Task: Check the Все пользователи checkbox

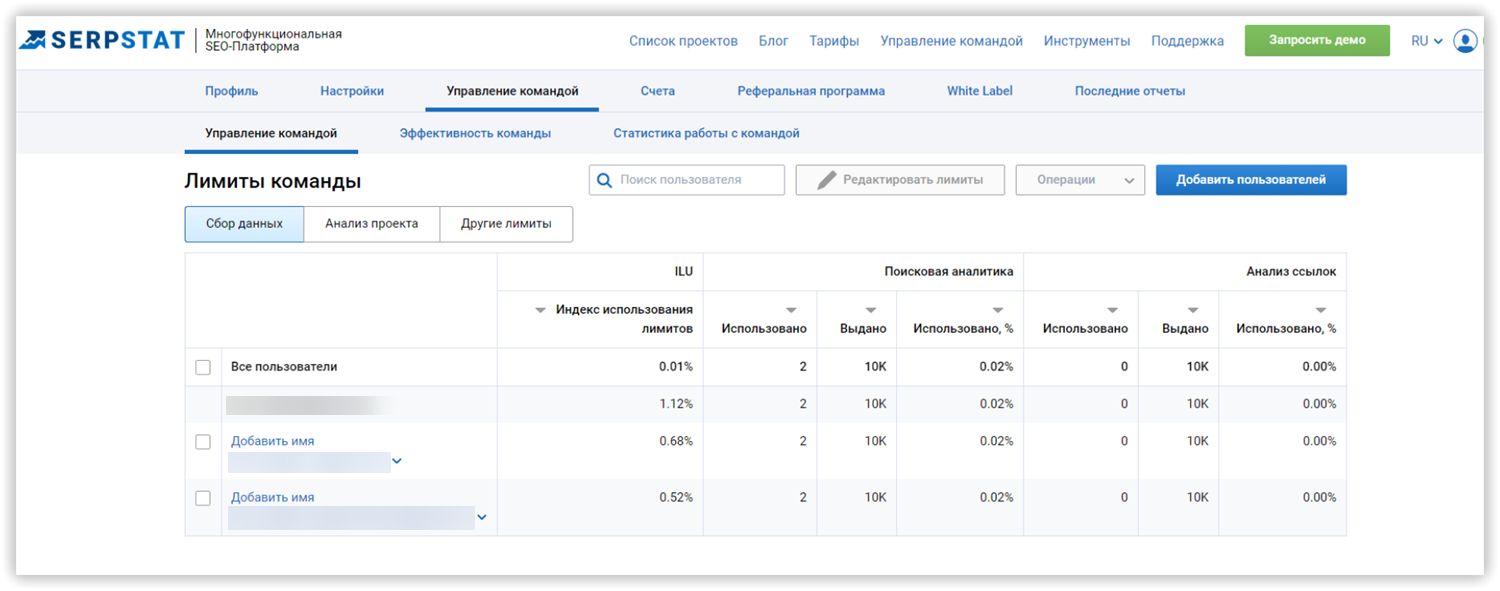Action: (203, 367)
